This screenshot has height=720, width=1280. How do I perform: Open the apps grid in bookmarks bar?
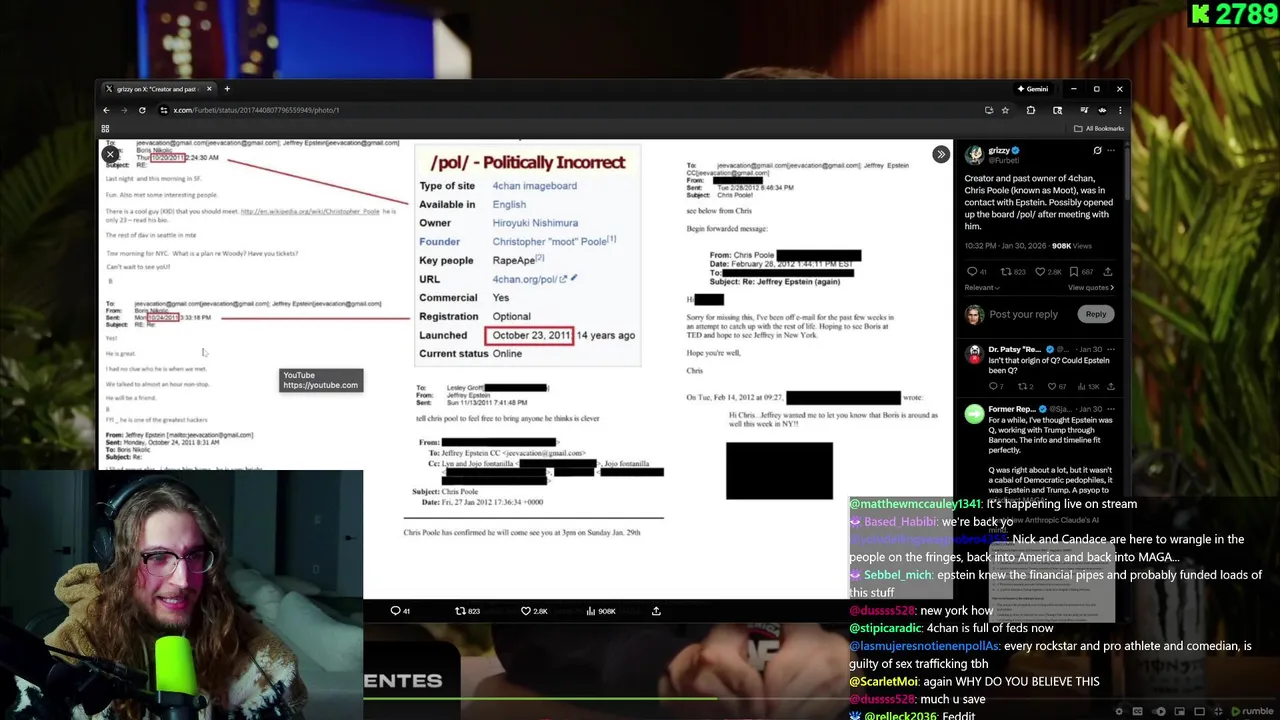tap(105, 128)
